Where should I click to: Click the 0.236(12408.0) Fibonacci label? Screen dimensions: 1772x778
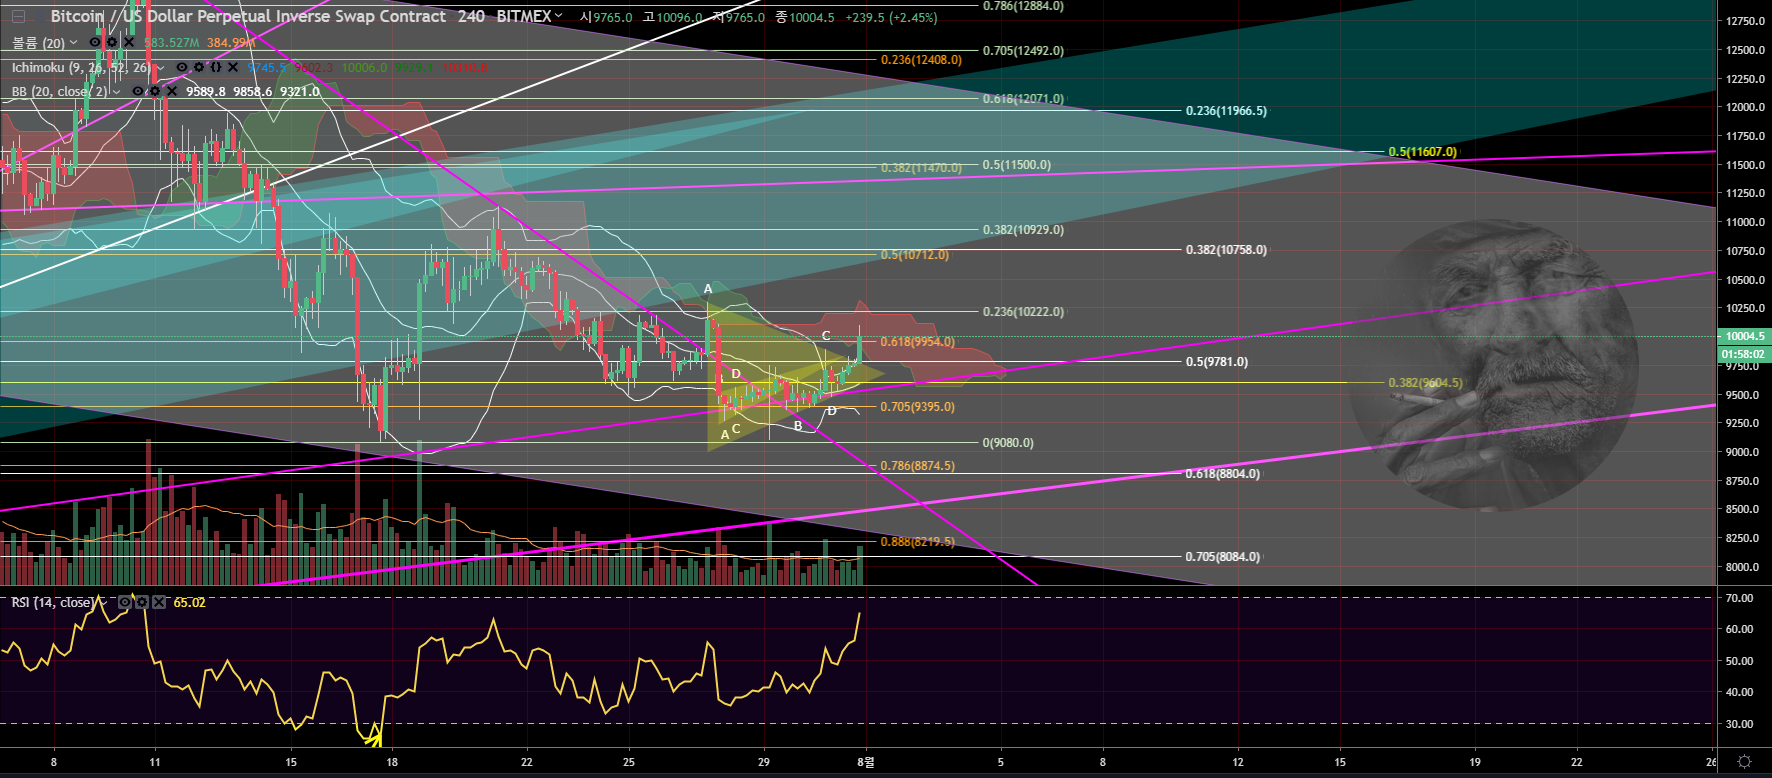coord(921,60)
